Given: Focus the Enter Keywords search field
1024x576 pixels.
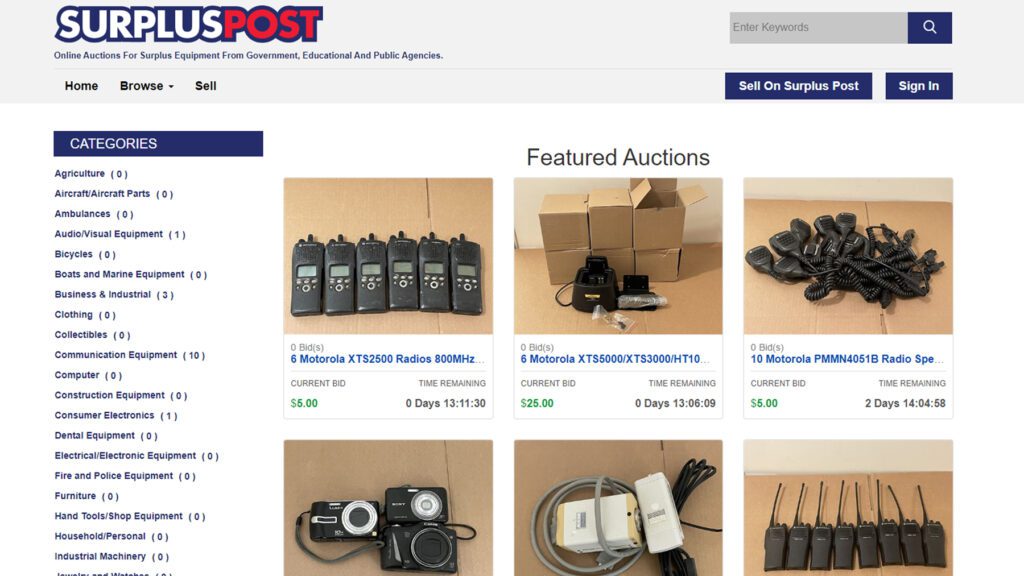Looking at the screenshot, I should 818,27.
